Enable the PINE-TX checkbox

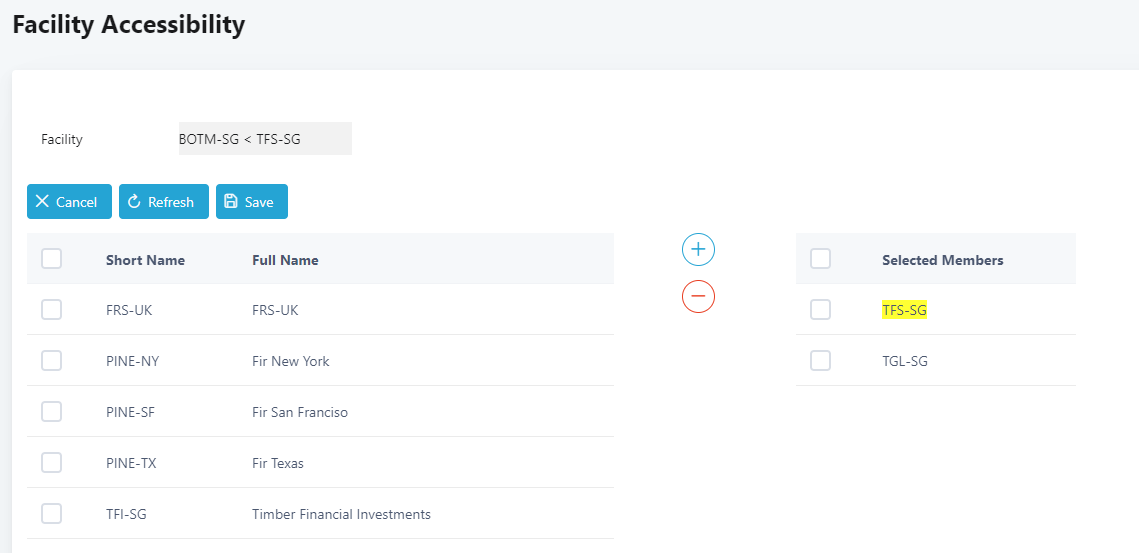(52, 463)
